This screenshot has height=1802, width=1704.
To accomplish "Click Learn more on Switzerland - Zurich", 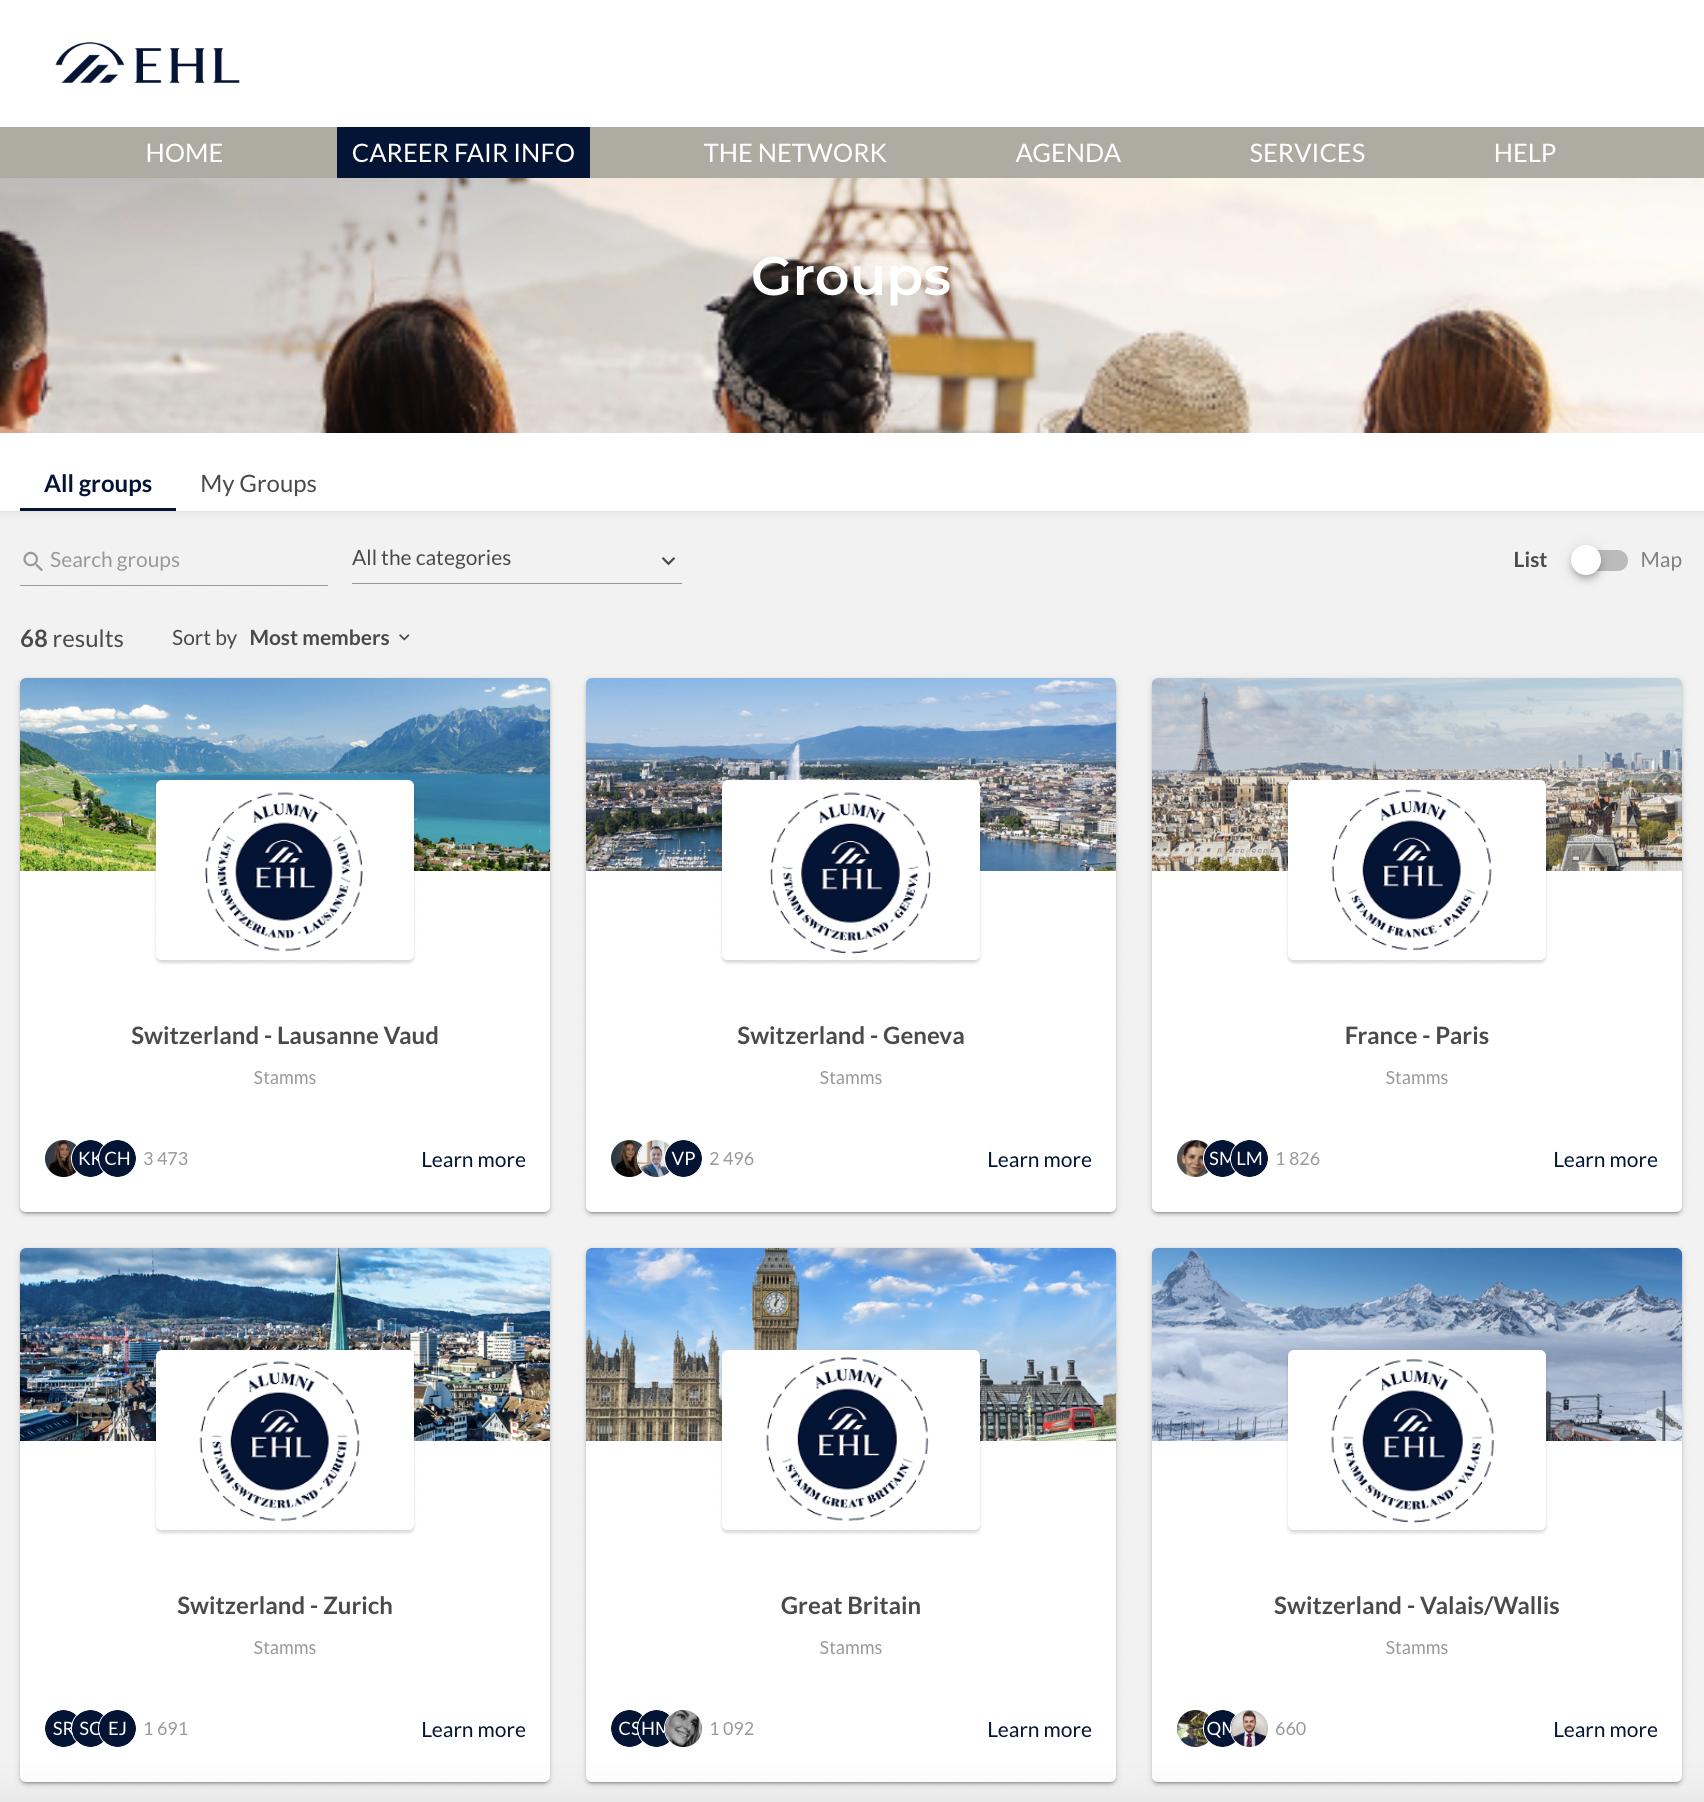I will (x=473, y=1730).
